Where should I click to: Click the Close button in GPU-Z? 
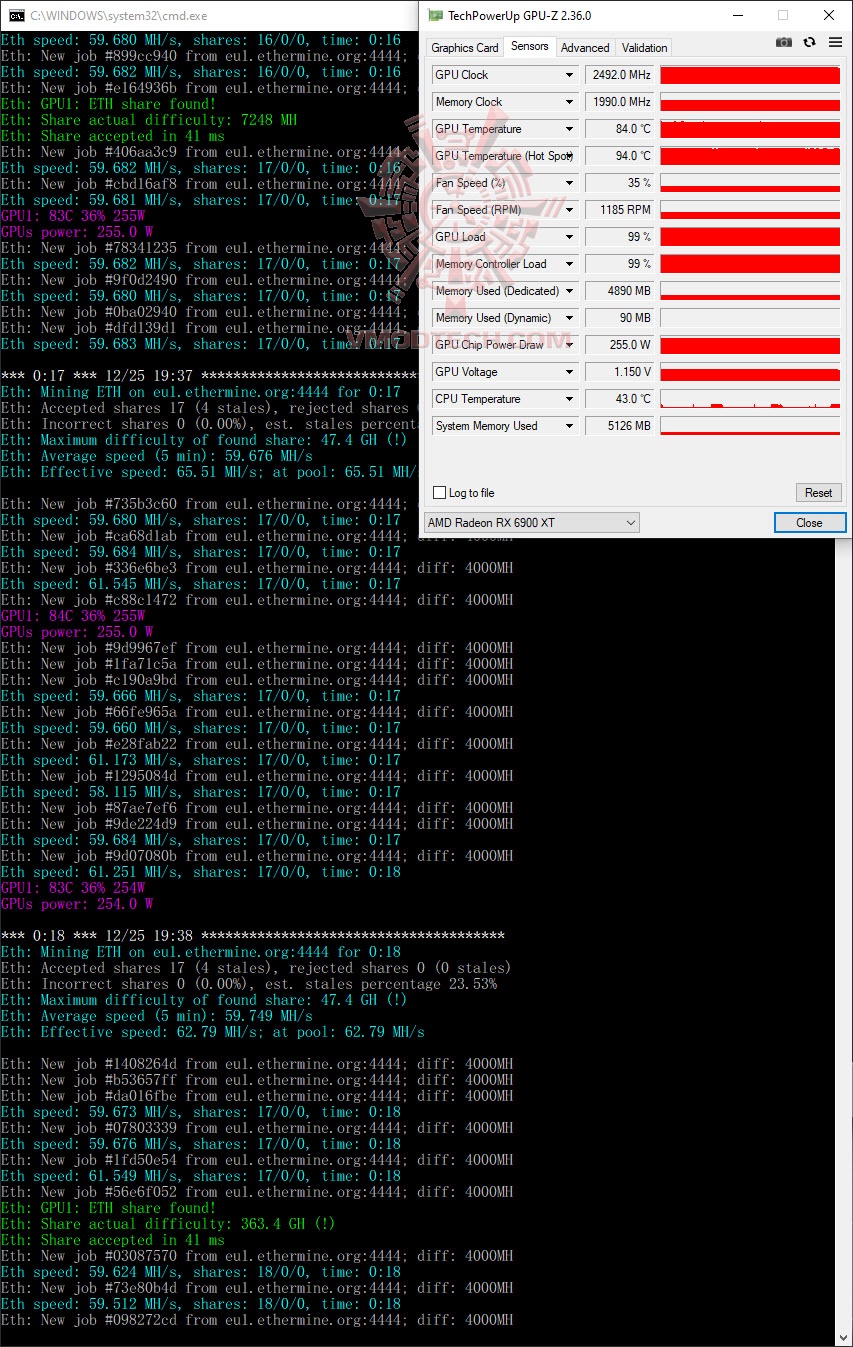tap(809, 523)
